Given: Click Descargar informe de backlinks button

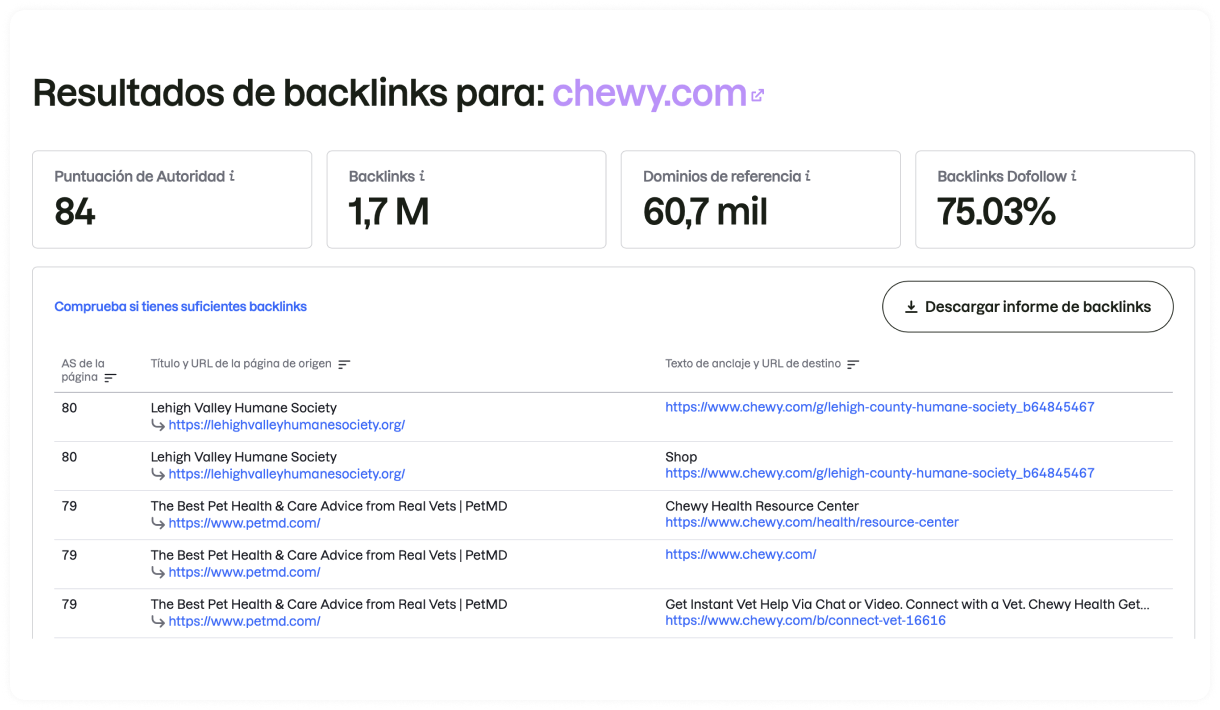Looking at the screenshot, I should [1028, 307].
